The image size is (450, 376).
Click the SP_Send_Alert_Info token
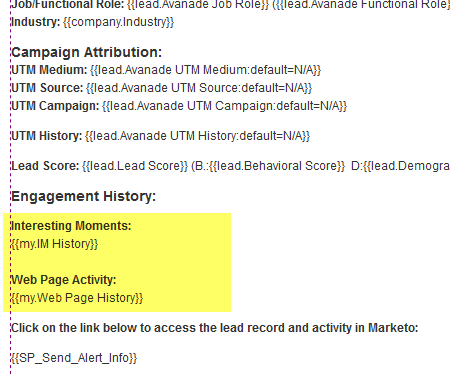tap(74, 358)
